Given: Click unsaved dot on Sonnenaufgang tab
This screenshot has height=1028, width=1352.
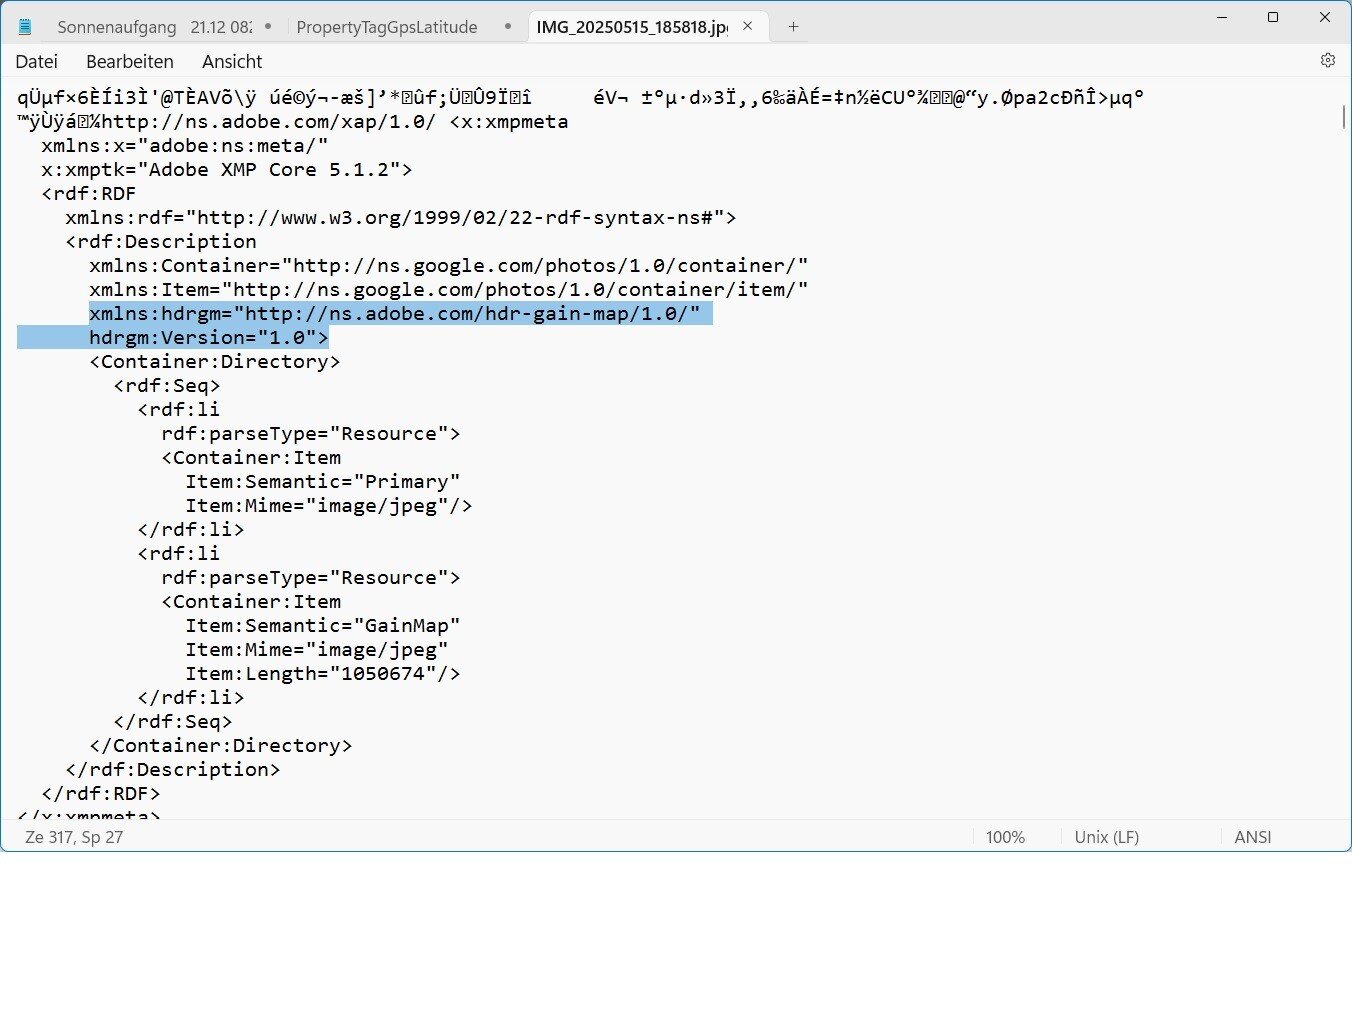Looking at the screenshot, I should click(x=268, y=27).
